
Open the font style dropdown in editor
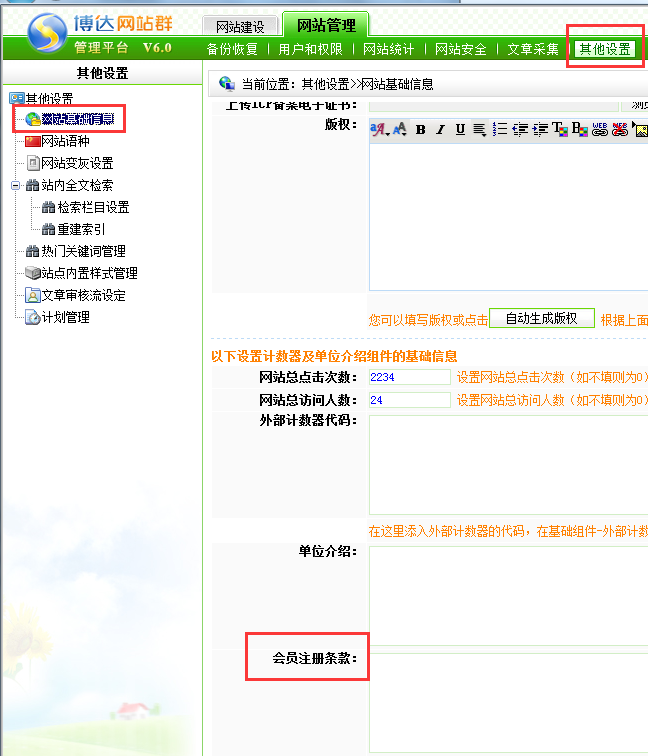pos(380,129)
